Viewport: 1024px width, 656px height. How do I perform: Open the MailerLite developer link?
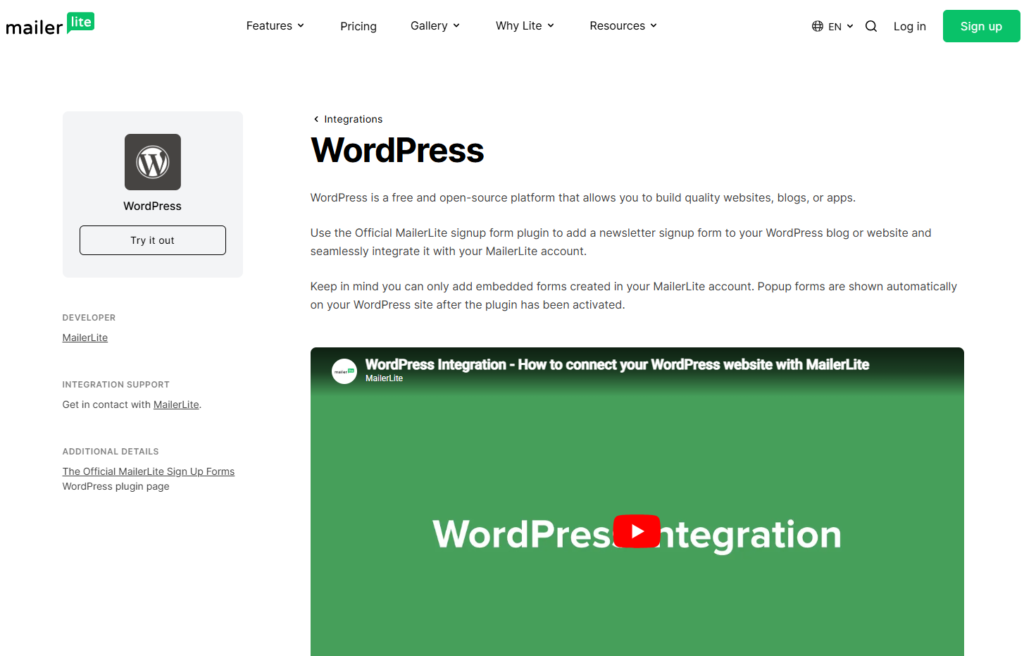pos(85,337)
